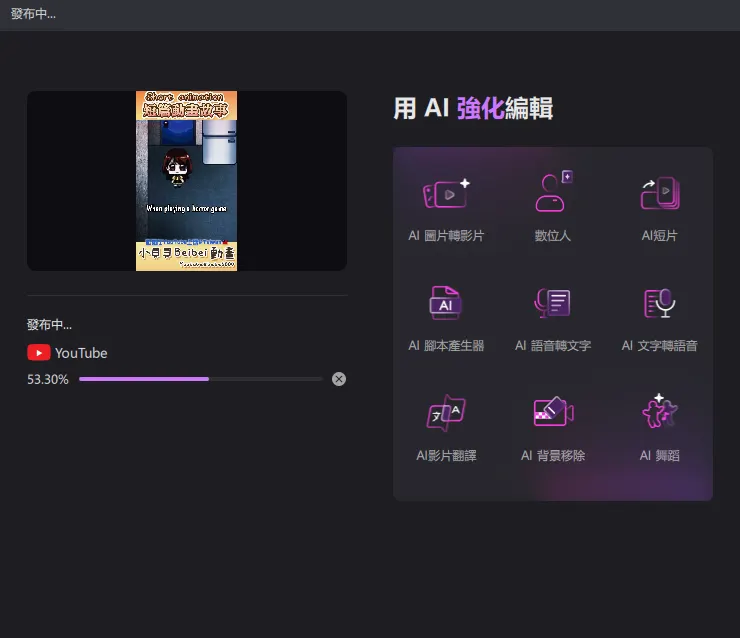Screen dimensions: 740x638
Task: Select the AI 語音轉文字 label
Action: pos(553,345)
